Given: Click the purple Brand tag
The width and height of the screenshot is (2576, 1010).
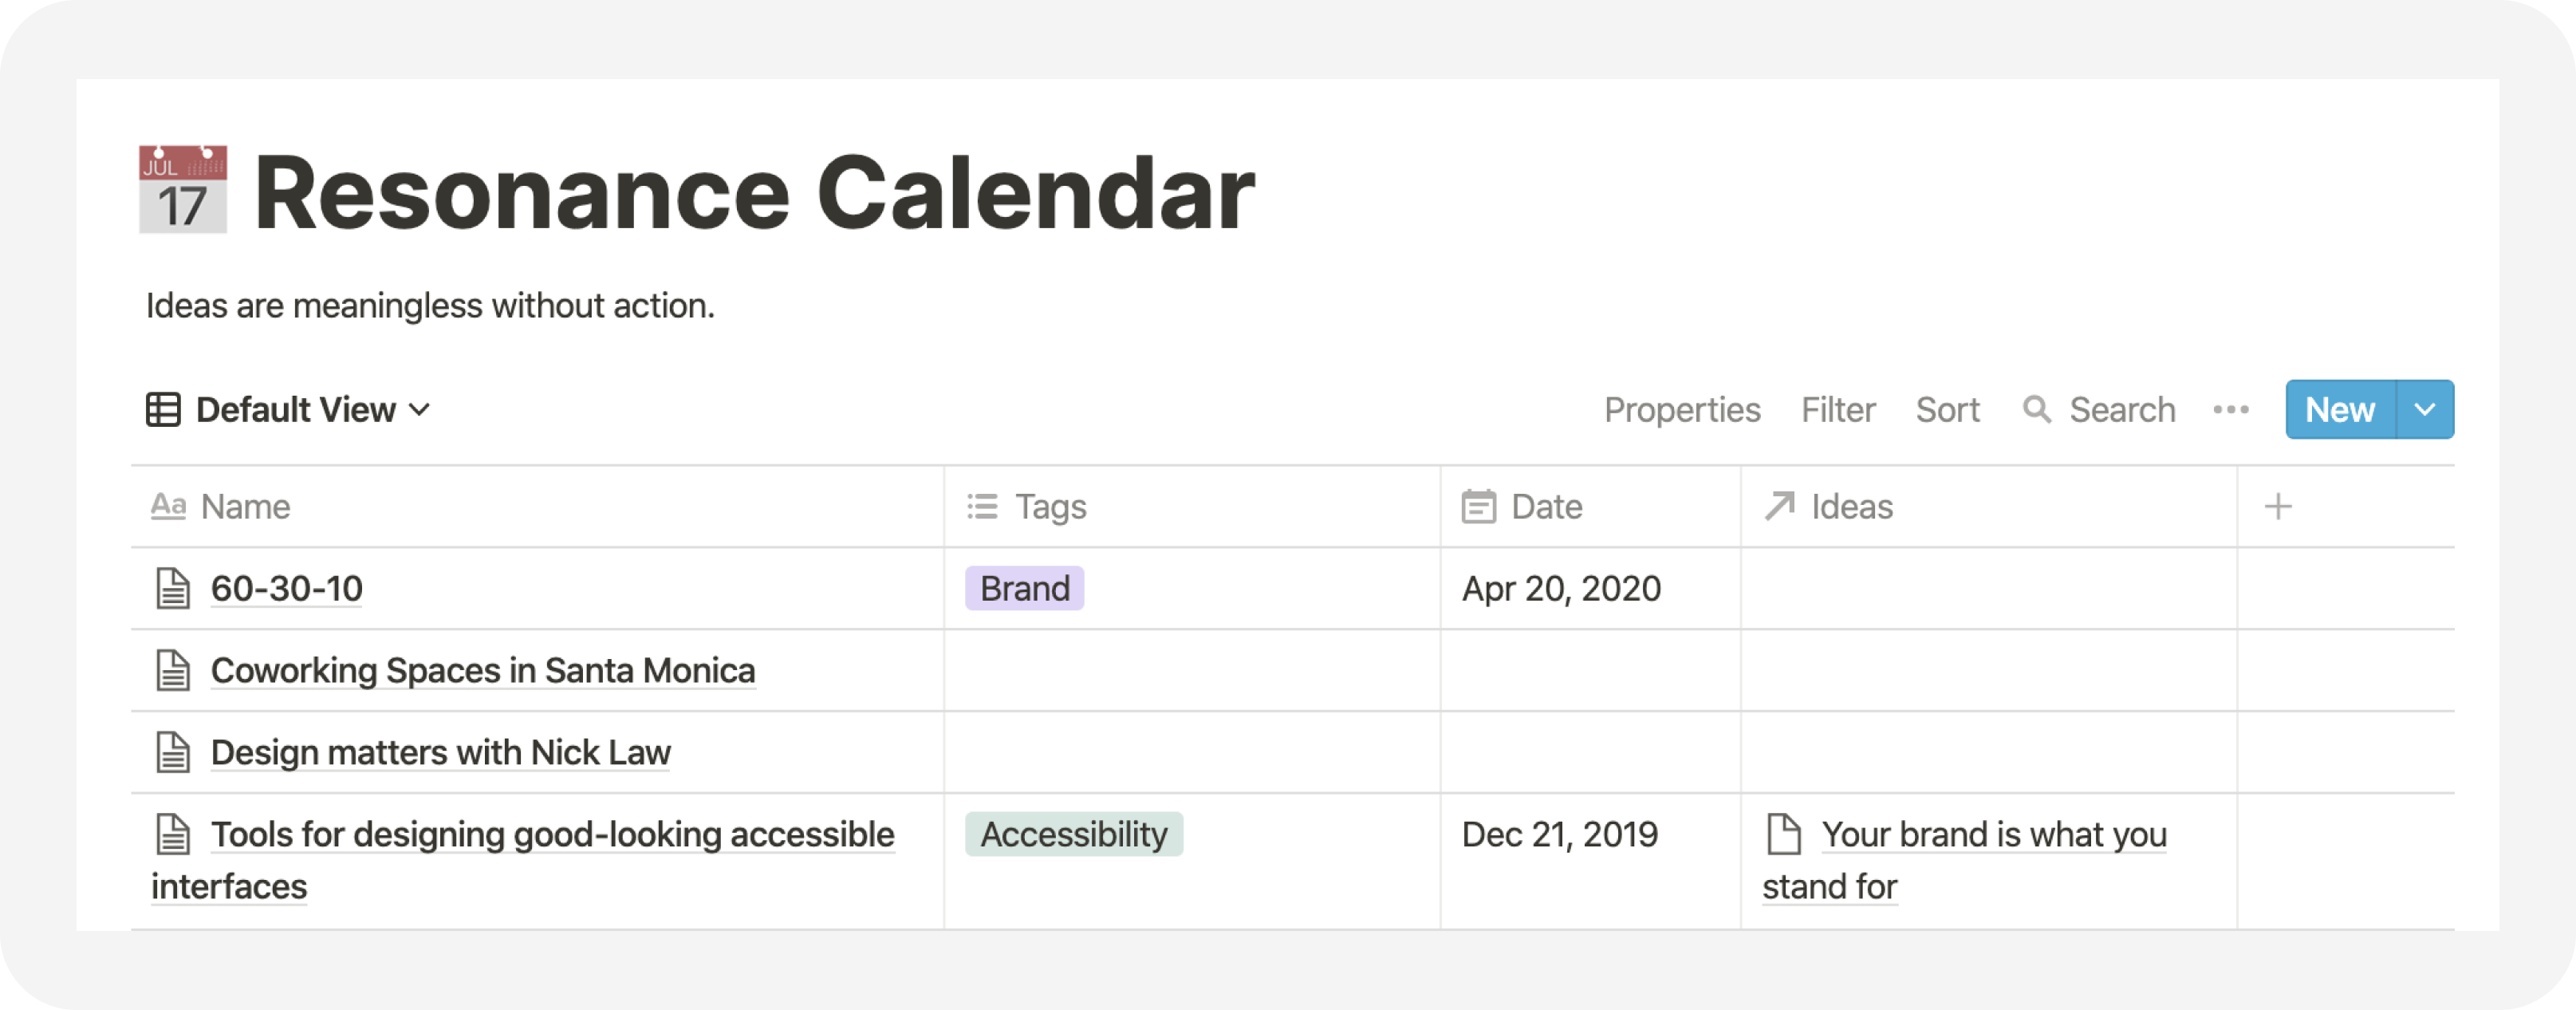Looking at the screenshot, I should [x=1024, y=588].
